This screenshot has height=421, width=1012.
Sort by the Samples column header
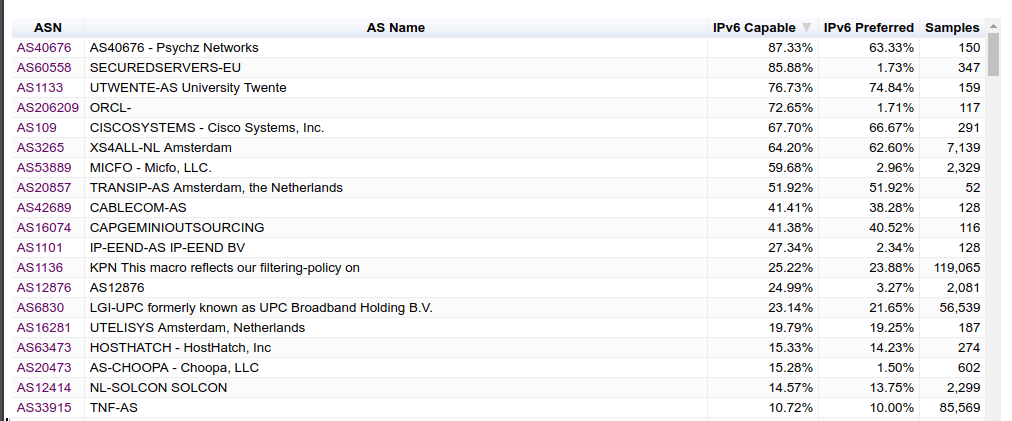(x=952, y=28)
